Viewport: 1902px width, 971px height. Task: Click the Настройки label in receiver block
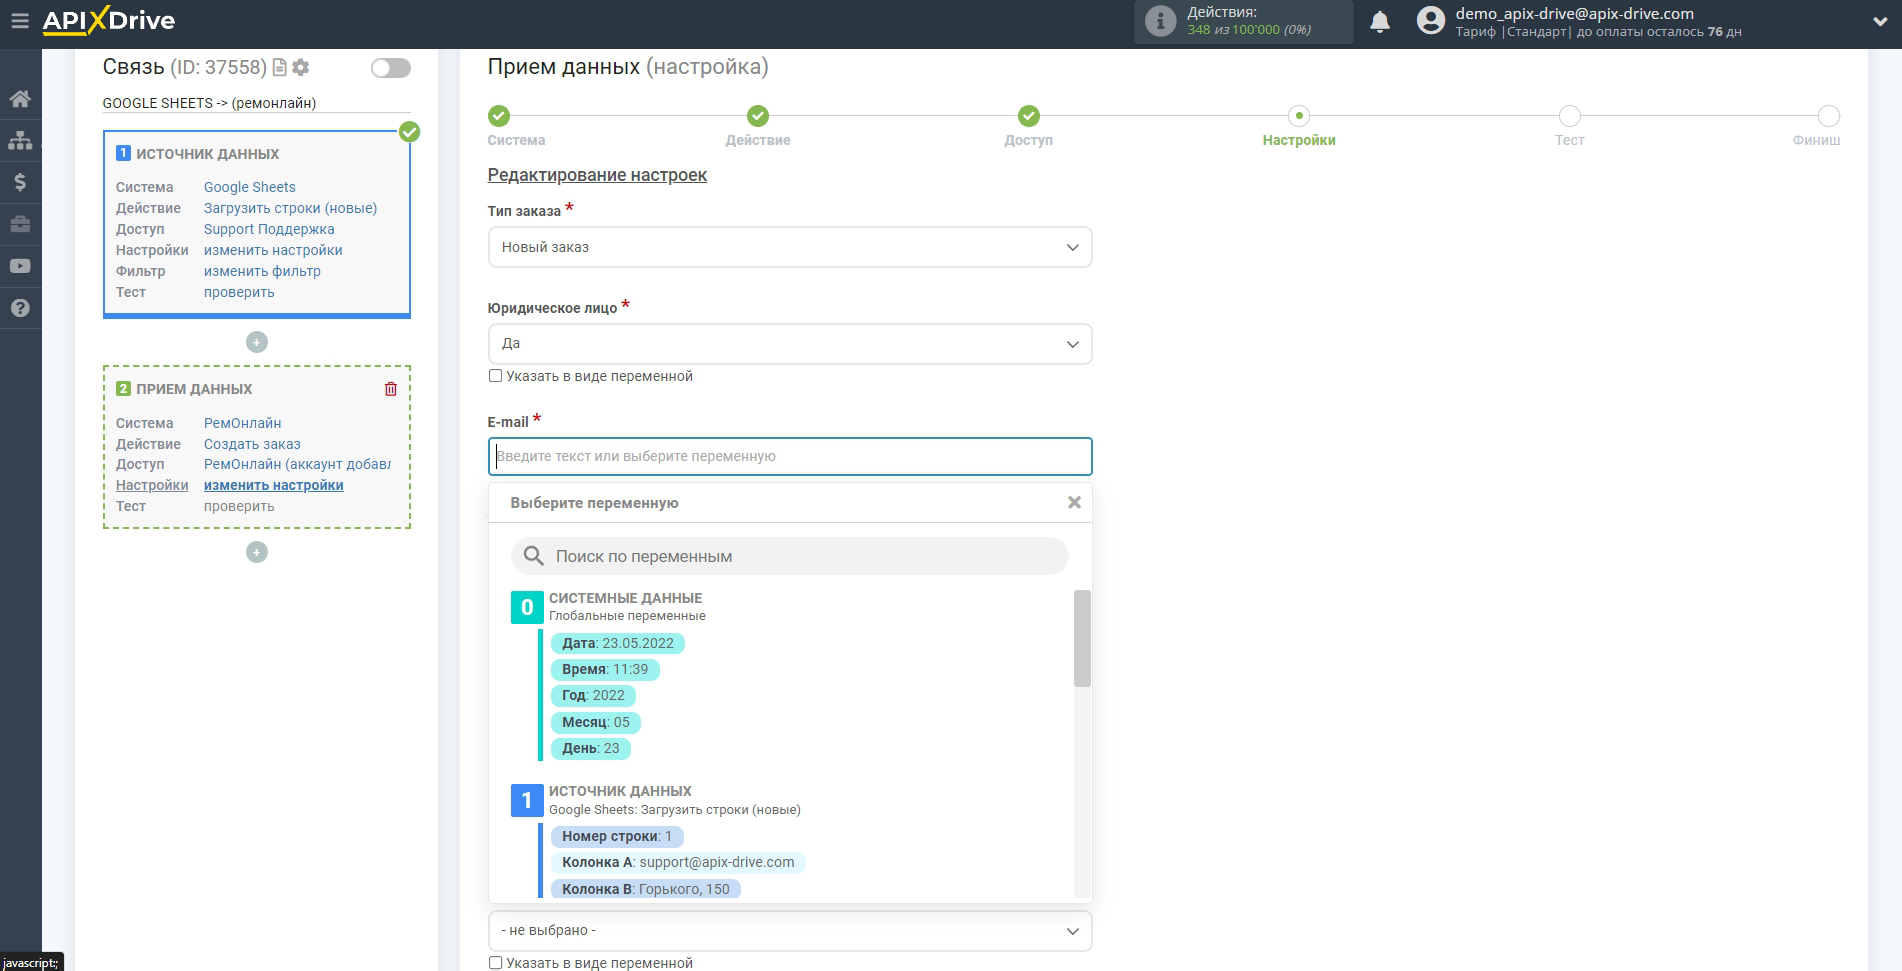coord(152,485)
